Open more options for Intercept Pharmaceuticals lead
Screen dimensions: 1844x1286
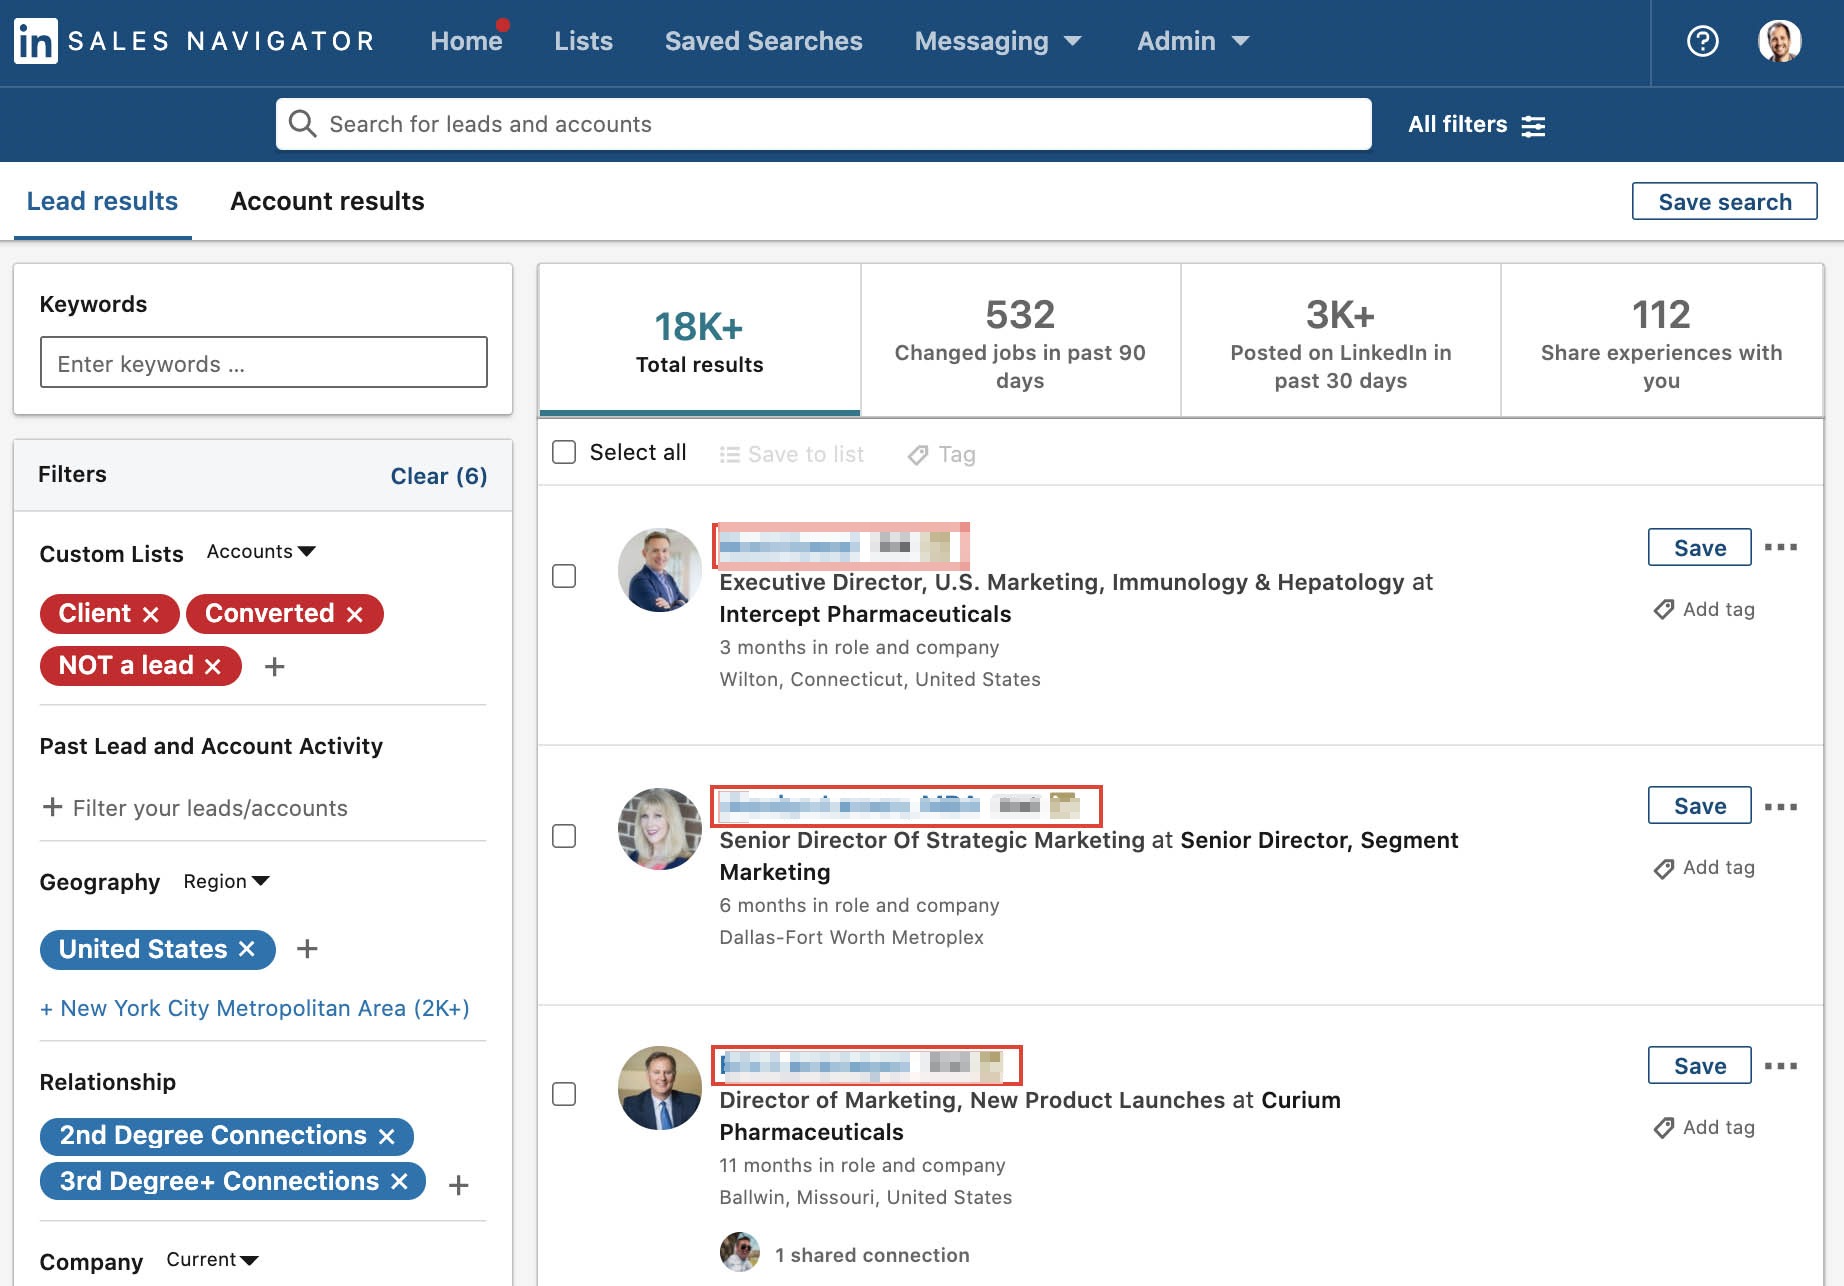tap(1781, 547)
